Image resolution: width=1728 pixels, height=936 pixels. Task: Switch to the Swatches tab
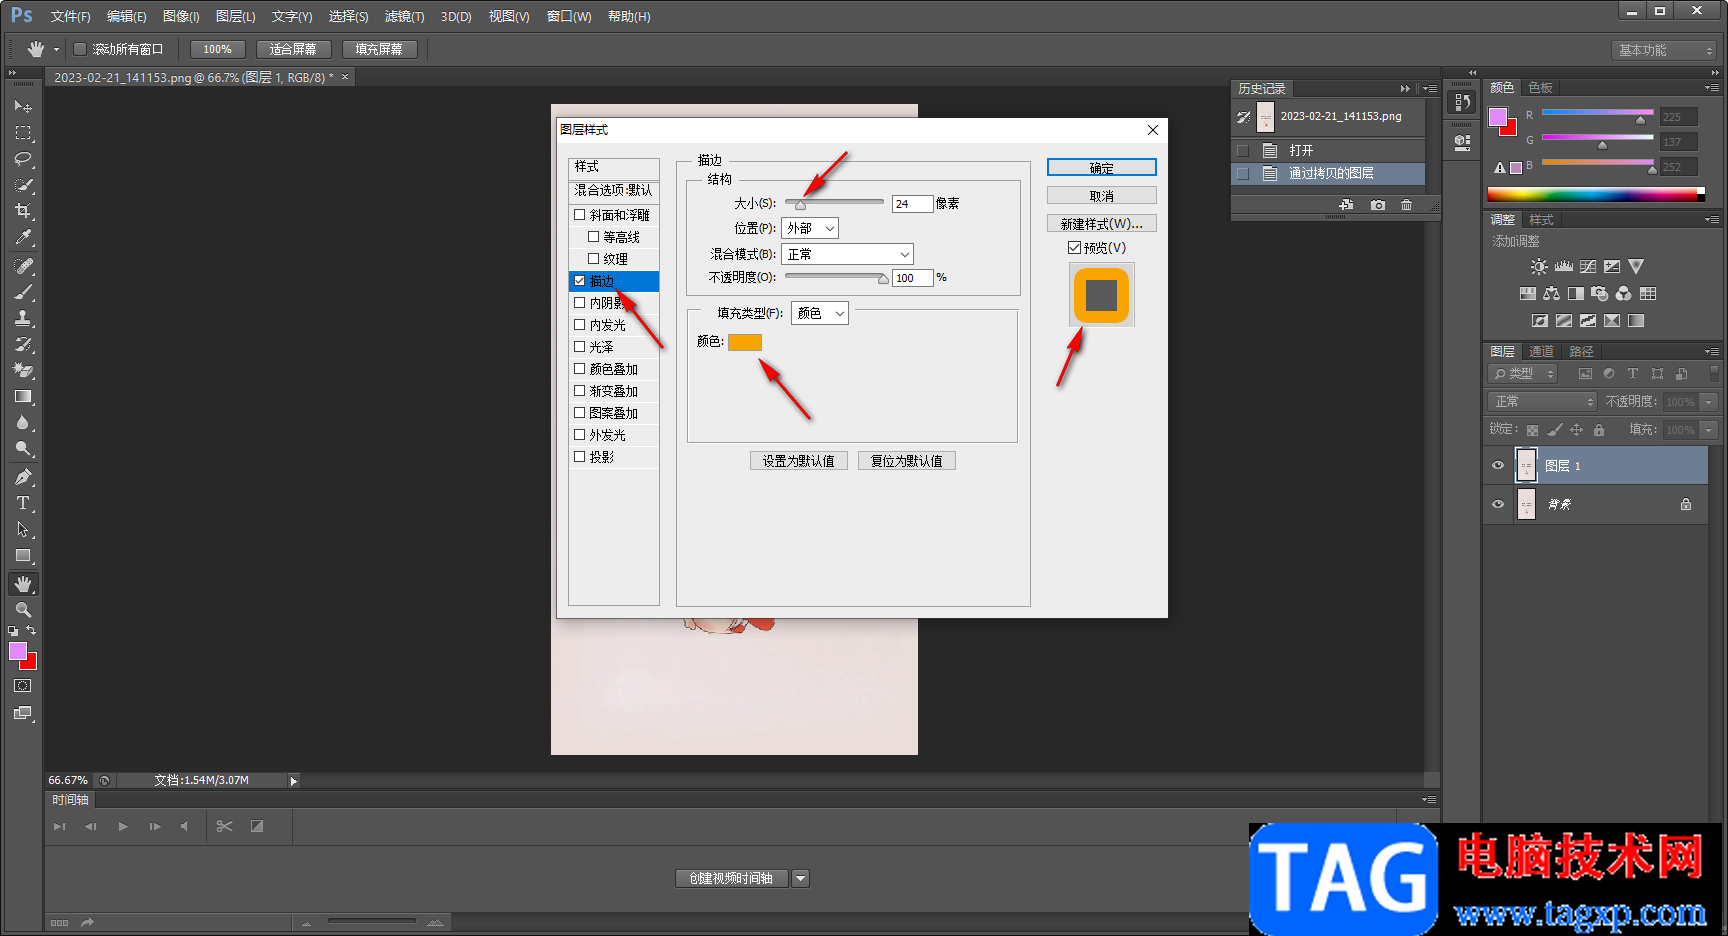[1541, 87]
